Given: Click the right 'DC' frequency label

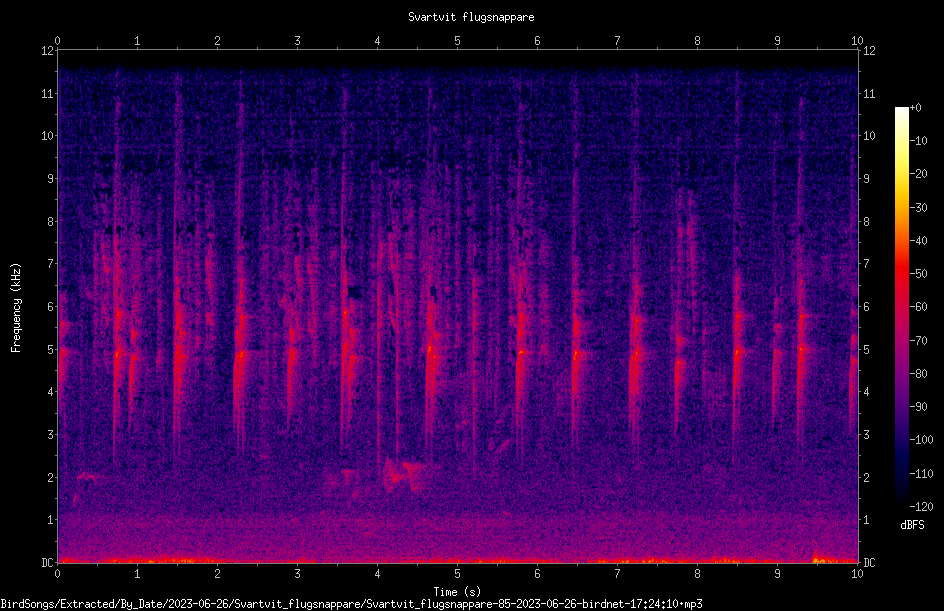Looking at the screenshot, I should click(869, 562).
